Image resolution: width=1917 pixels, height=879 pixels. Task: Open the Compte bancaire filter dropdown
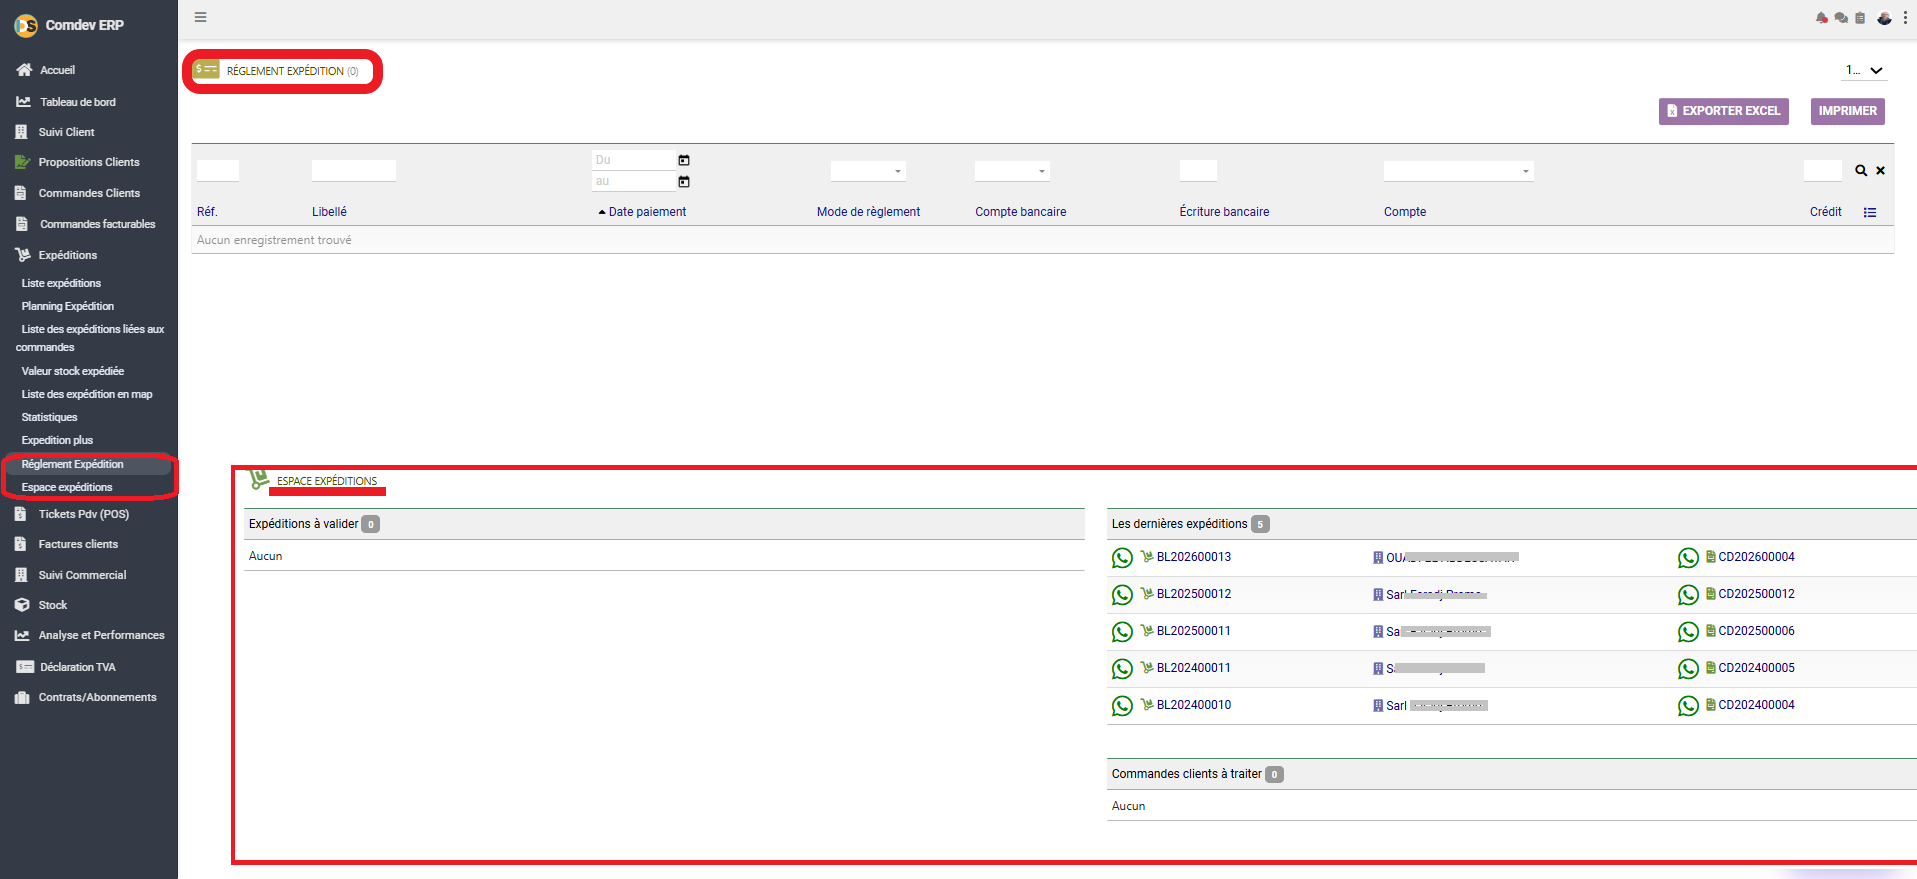pyautogui.click(x=1012, y=171)
